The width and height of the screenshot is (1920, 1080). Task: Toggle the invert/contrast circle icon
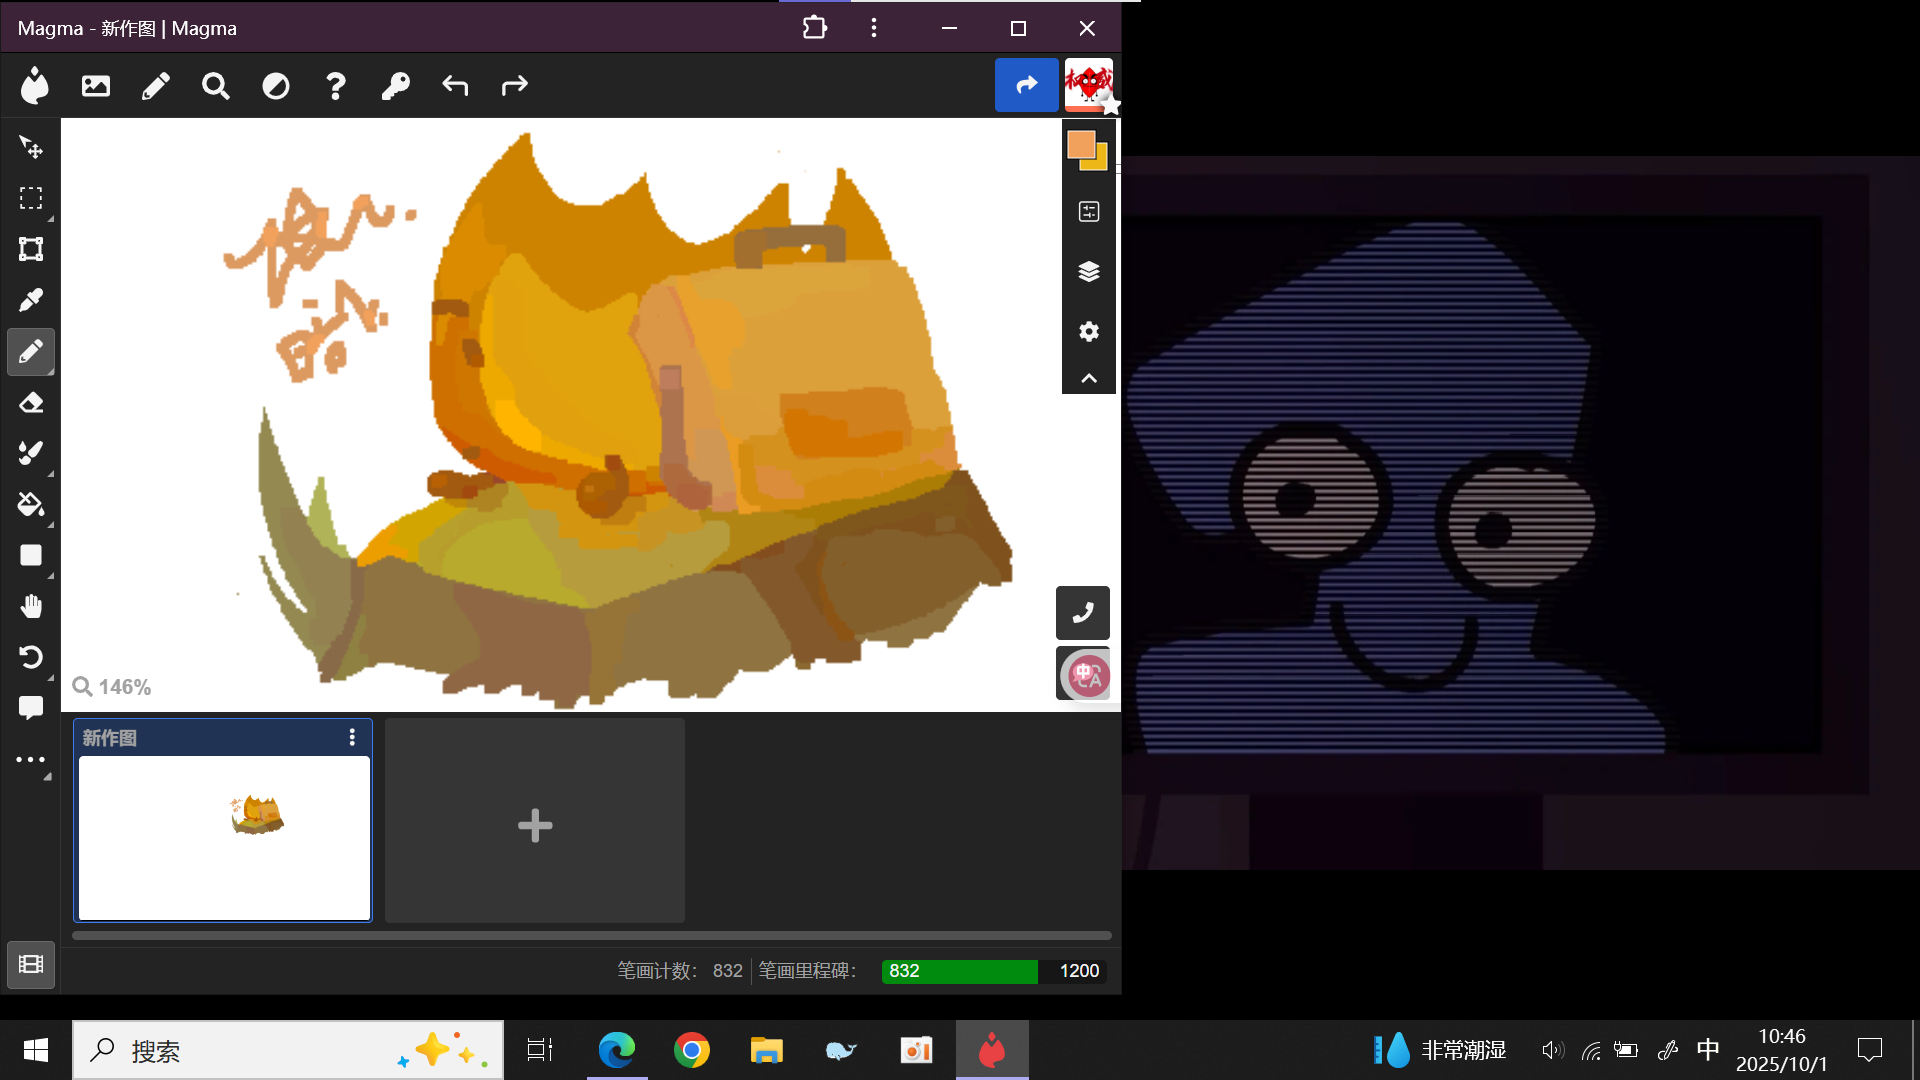pyautogui.click(x=275, y=86)
